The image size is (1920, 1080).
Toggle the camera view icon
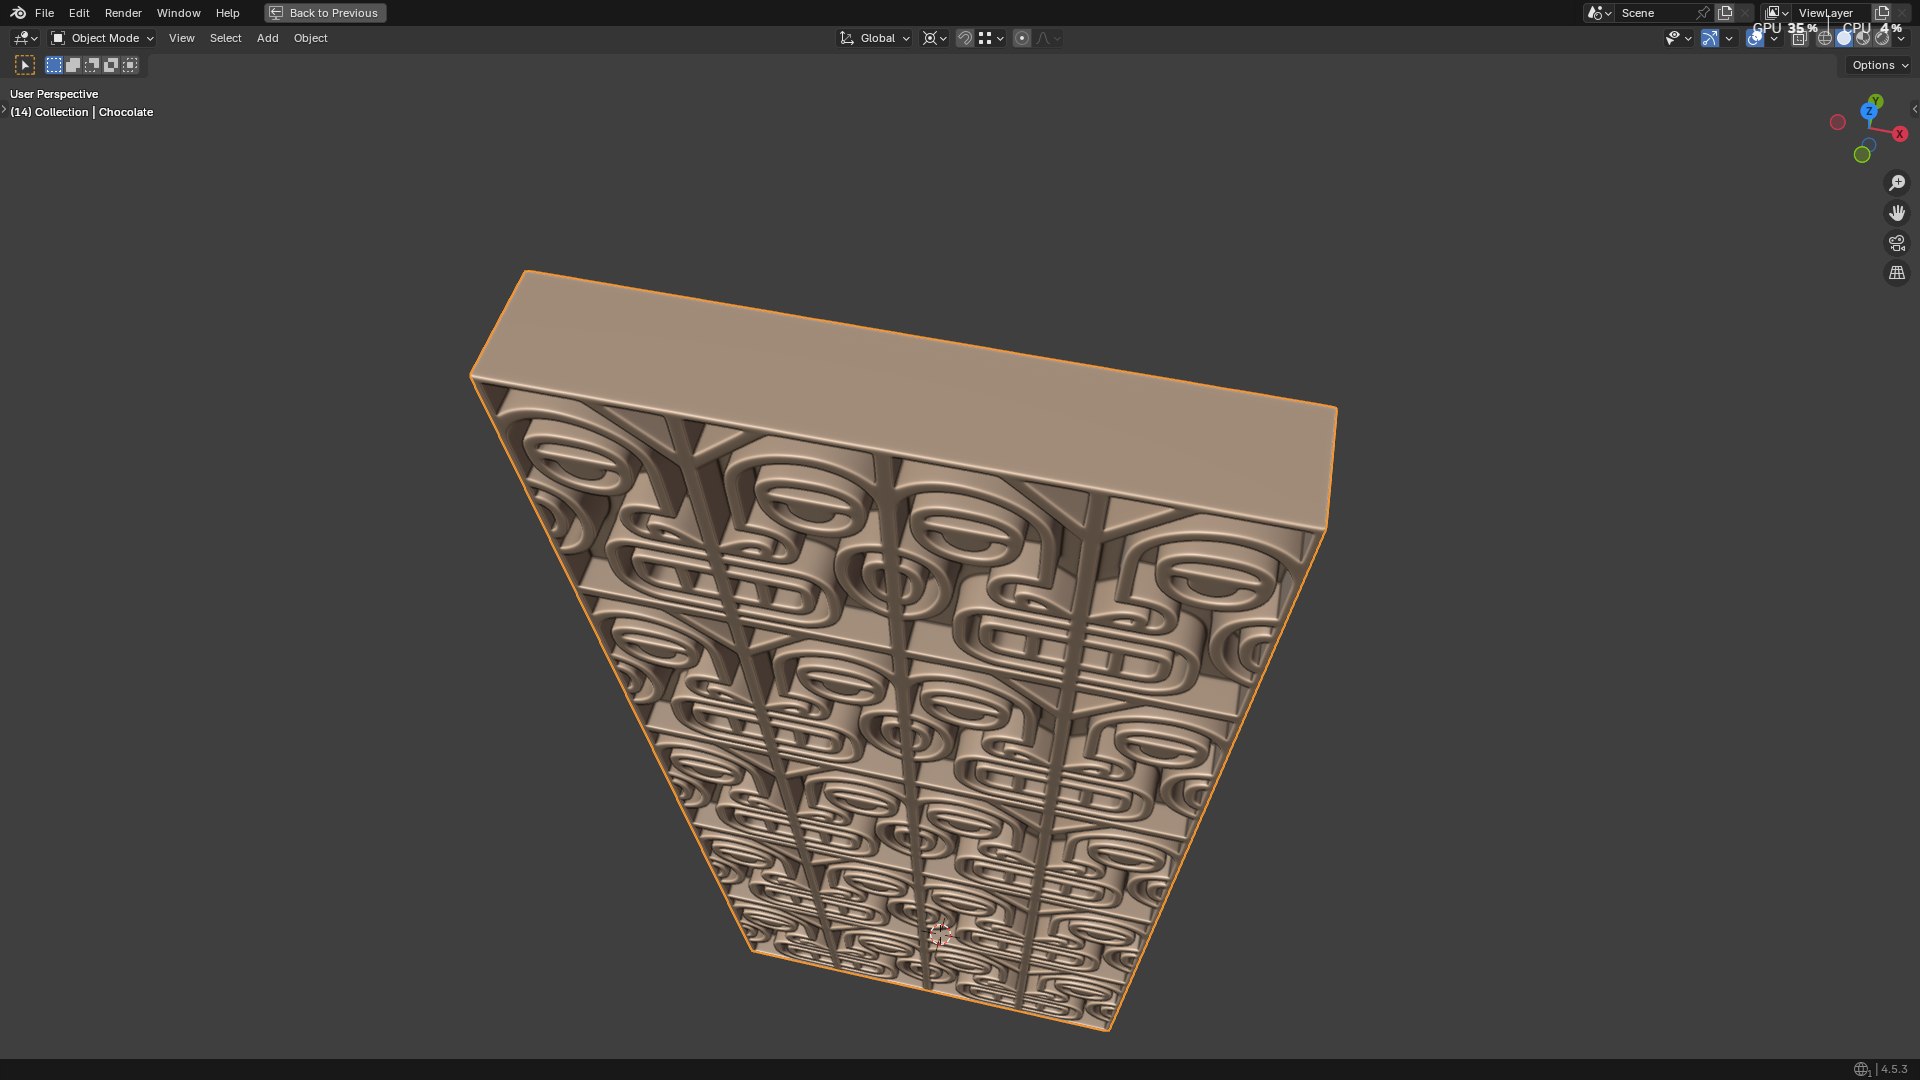1897,243
